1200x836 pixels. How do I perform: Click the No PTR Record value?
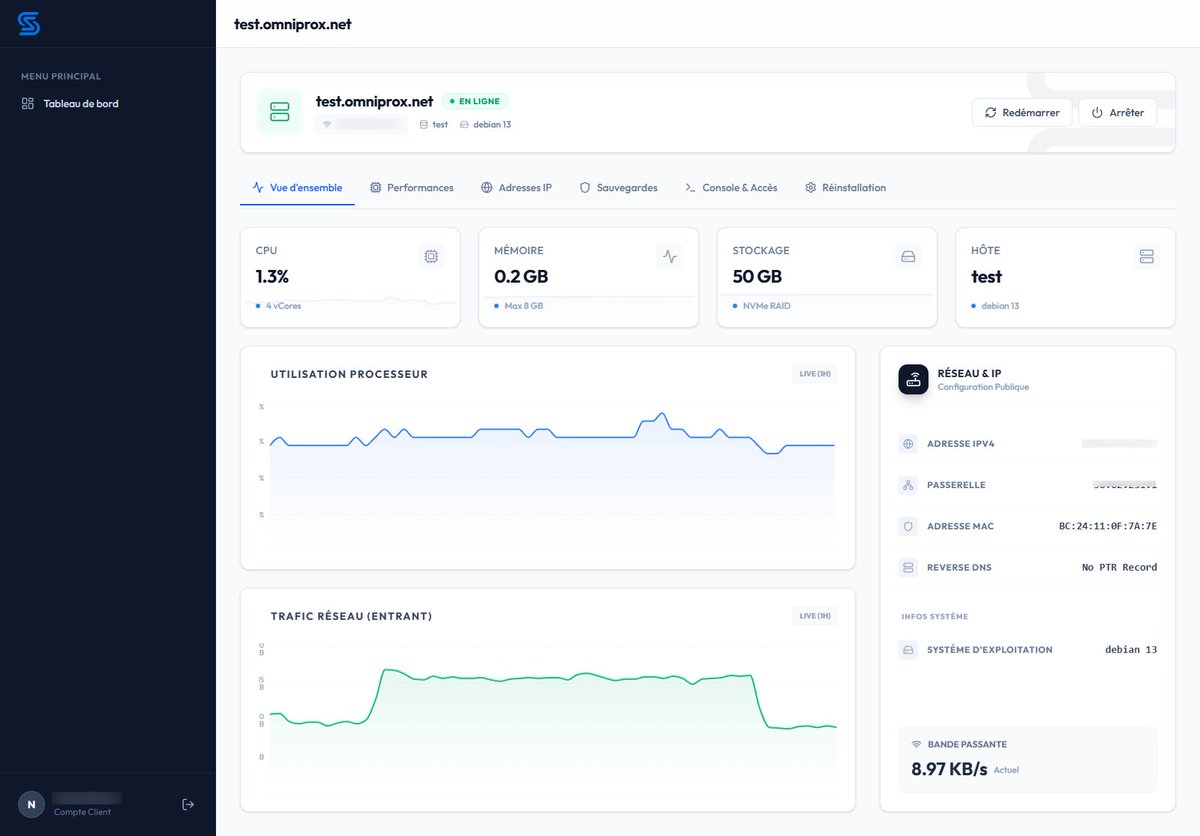coord(1120,567)
